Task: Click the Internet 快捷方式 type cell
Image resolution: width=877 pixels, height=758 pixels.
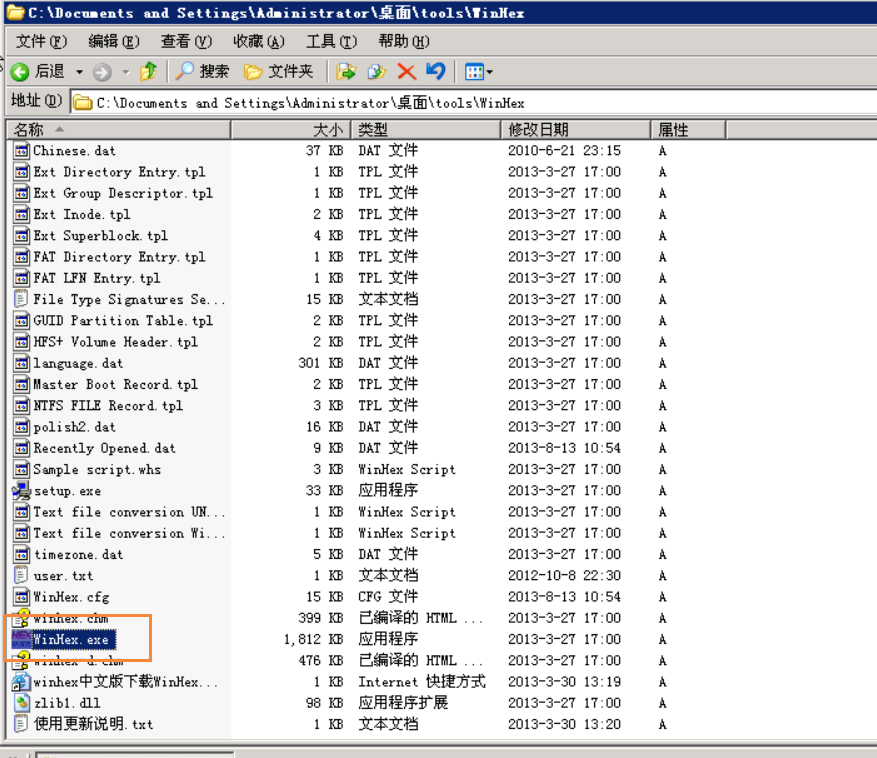Action: pos(422,681)
